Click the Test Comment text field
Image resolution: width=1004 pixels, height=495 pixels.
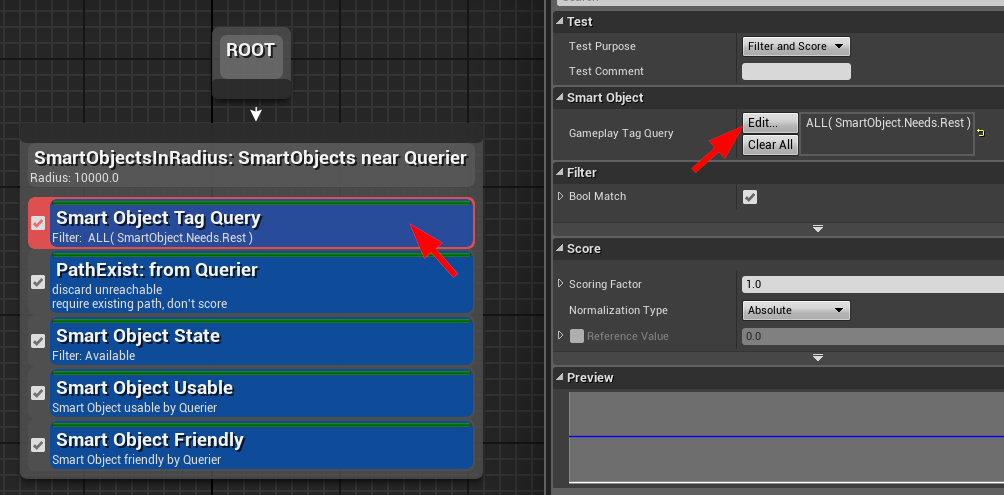pyautogui.click(x=795, y=71)
